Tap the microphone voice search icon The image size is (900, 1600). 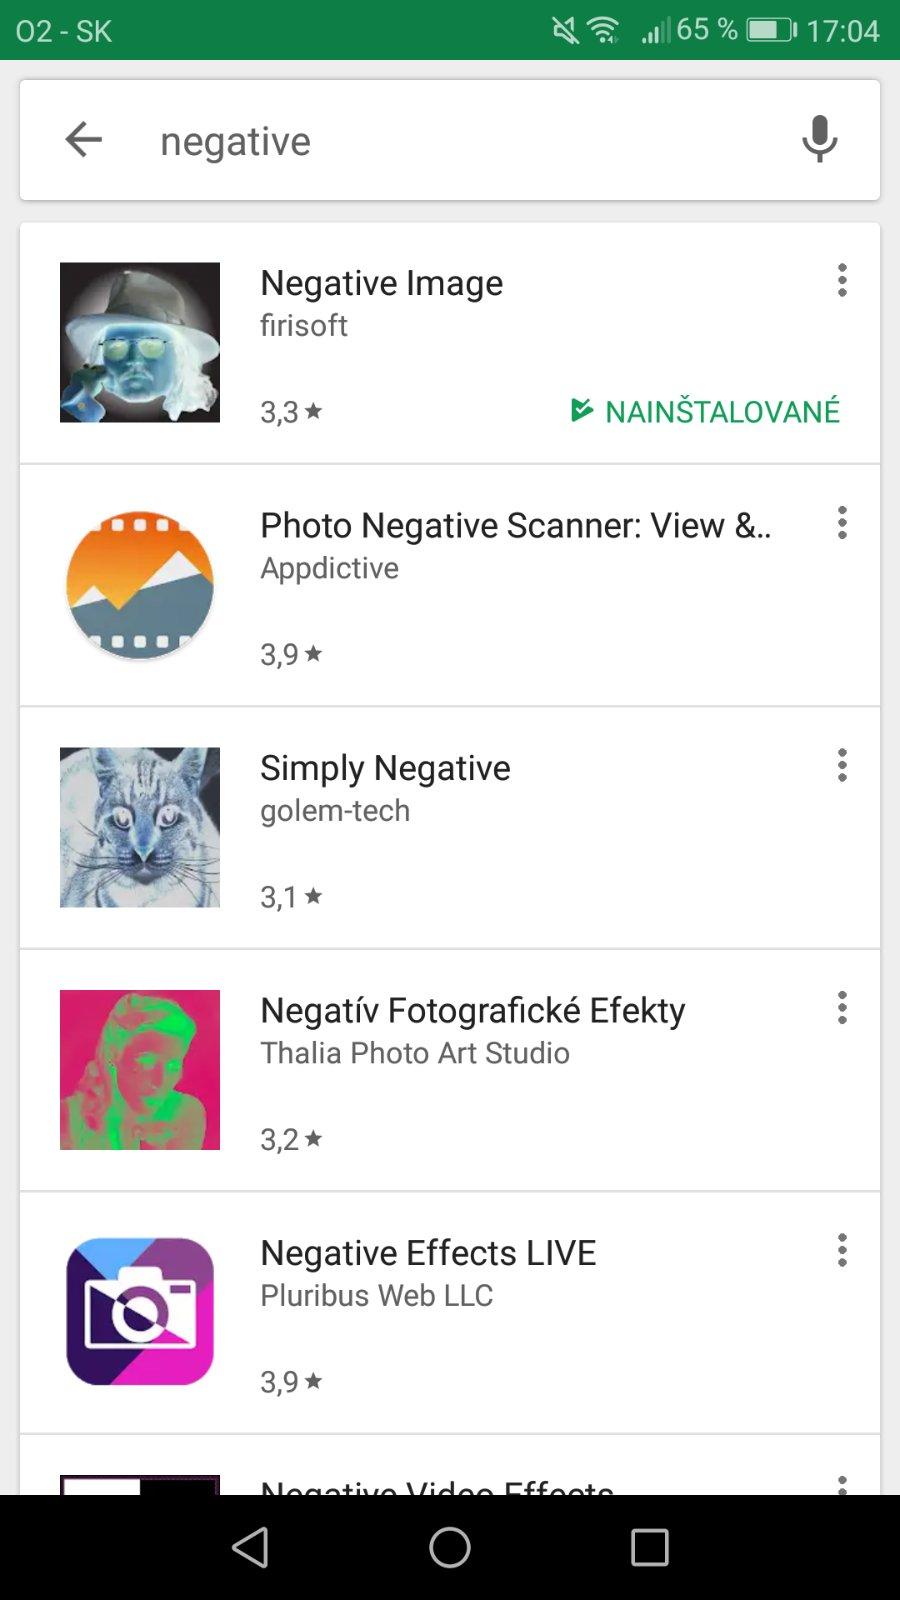[x=819, y=140]
